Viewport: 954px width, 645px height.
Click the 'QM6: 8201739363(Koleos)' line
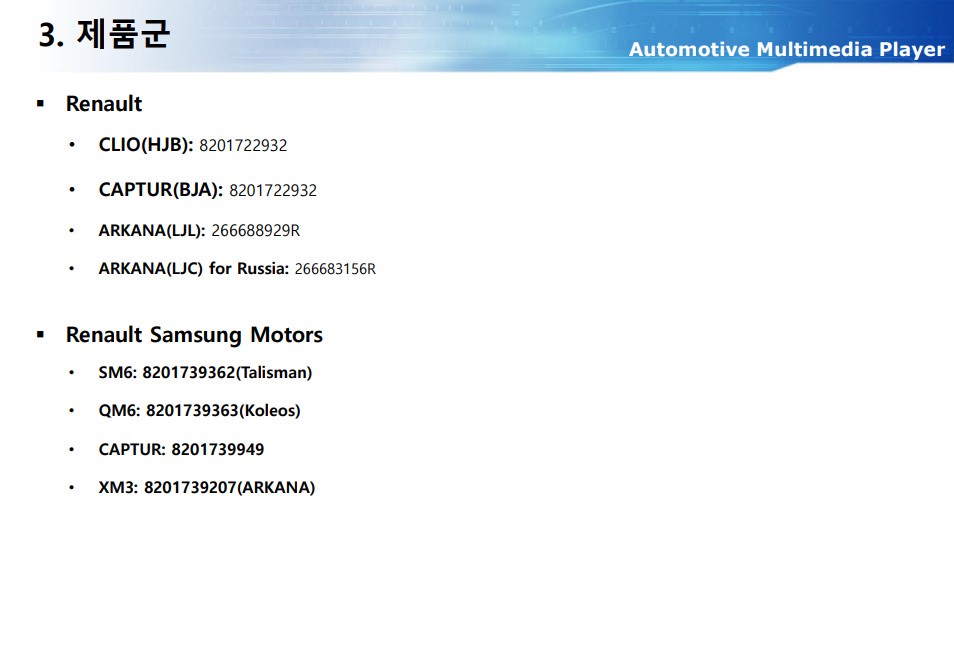(x=200, y=411)
